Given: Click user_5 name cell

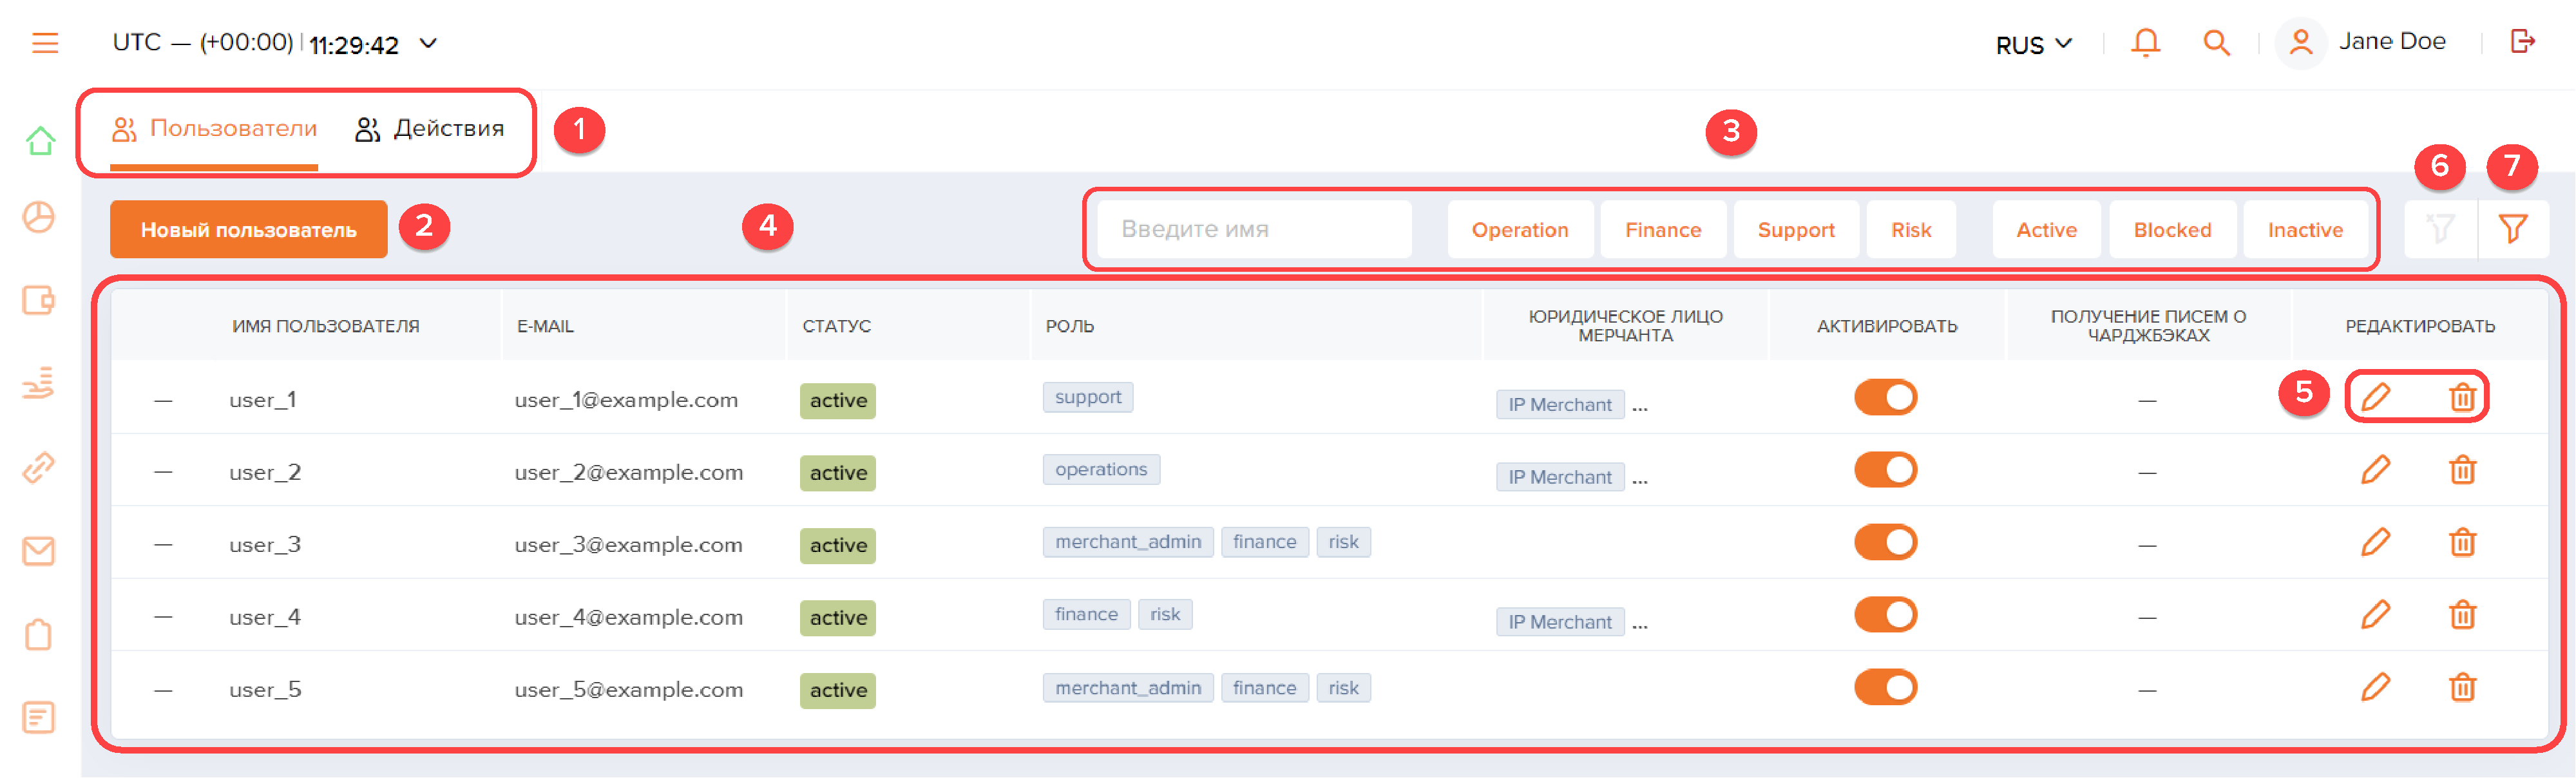Looking at the screenshot, I should point(265,689).
